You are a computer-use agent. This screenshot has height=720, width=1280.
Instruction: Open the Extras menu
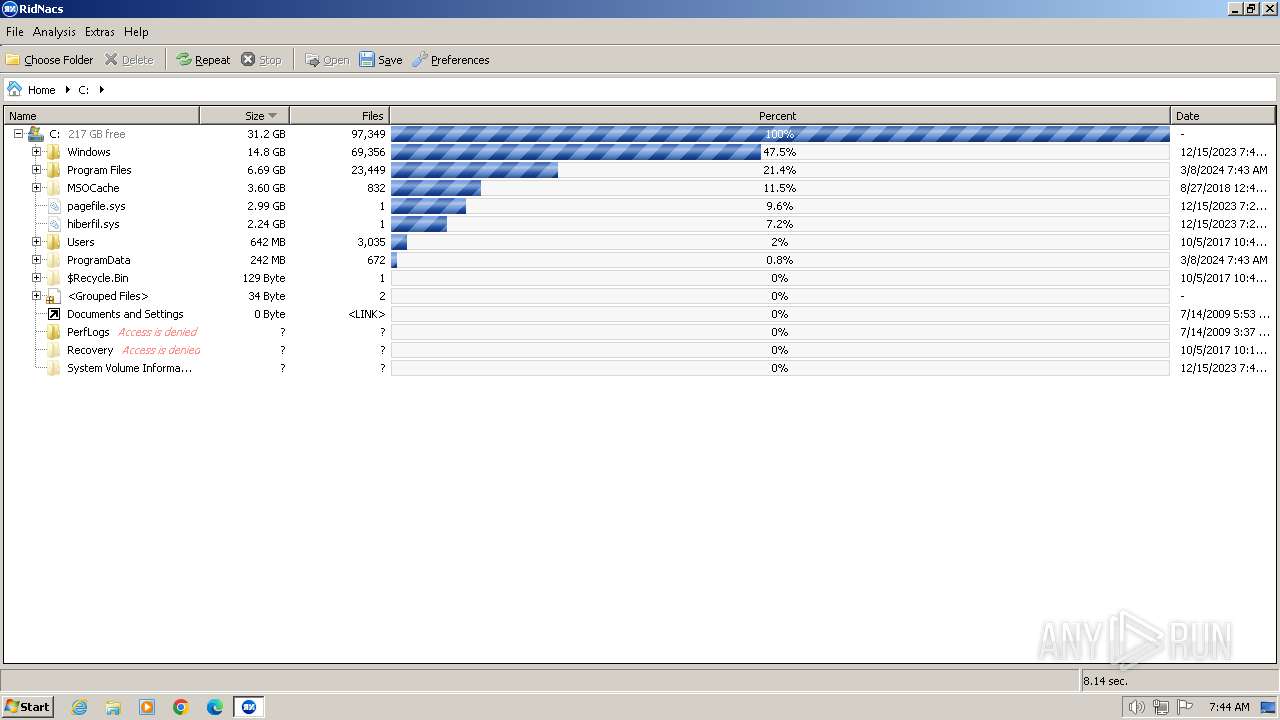(99, 32)
